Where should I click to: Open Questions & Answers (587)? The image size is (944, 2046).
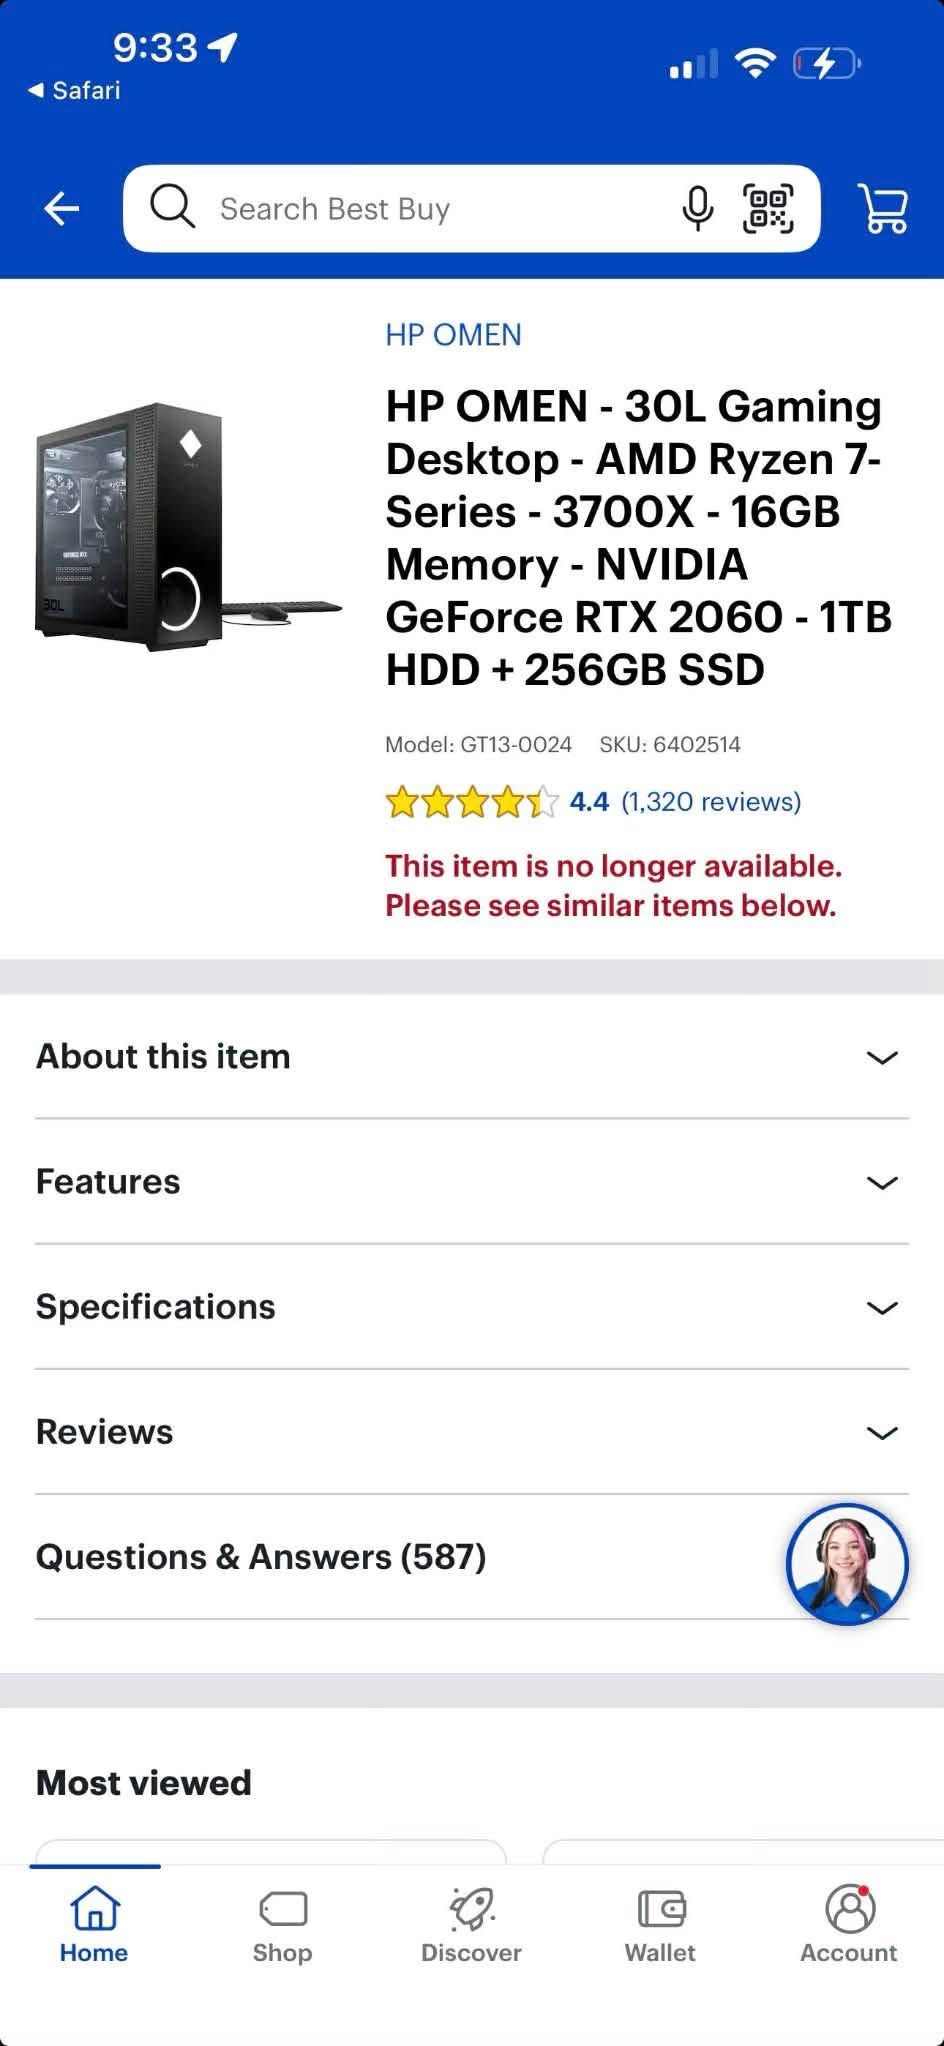coord(261,1557)
